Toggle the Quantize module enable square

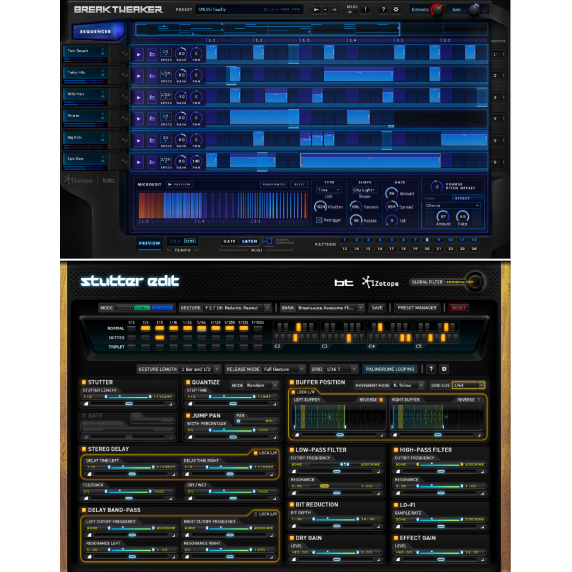pyautogui.click(x=188, y=382)
